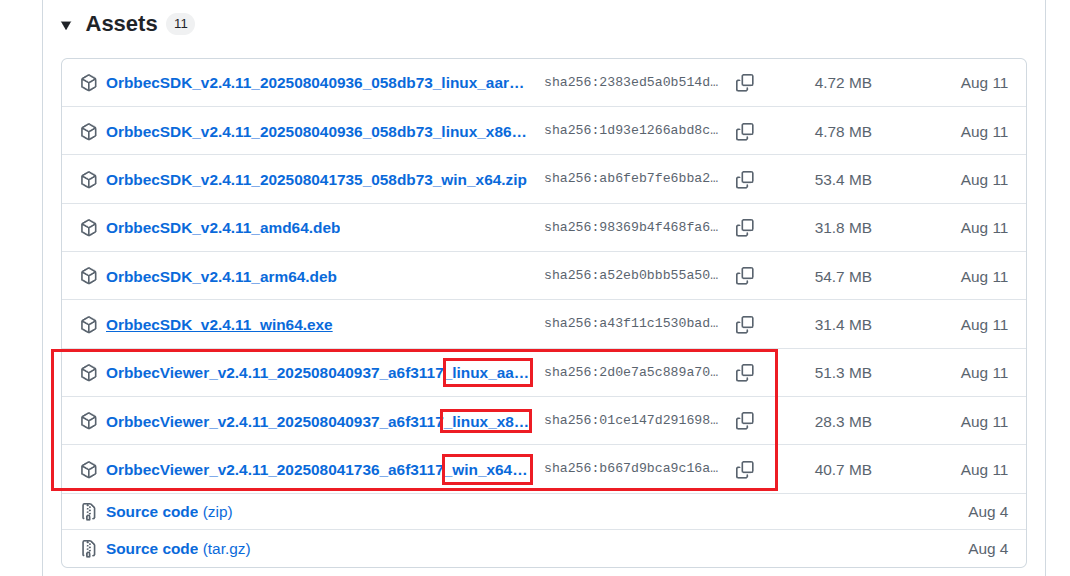Copy digest for OrbbecViewer linux_x86 asset
The width and height of the screenshot is (1070, 576).
pos(744,421)
